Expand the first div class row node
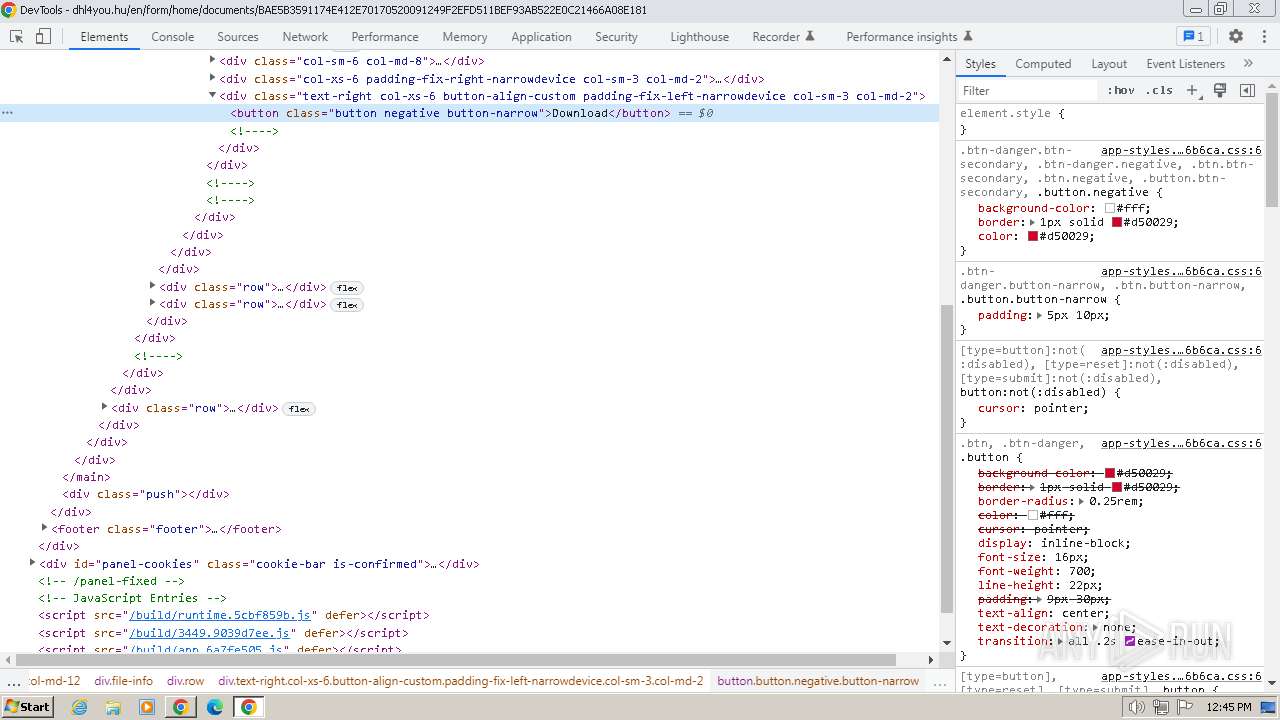The width and height of the screenshot is (1280, 720). click(x=153, y=287)
